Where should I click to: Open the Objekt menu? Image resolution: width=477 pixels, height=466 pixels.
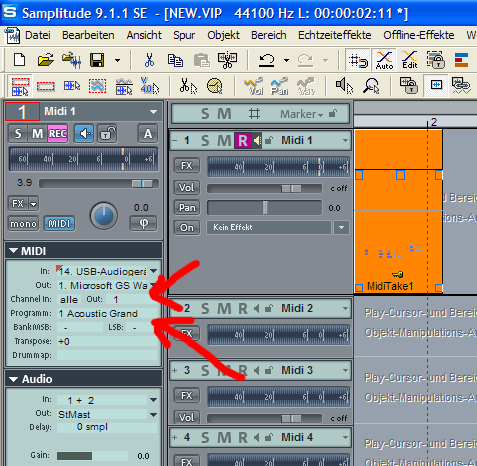tap(223, 35)
